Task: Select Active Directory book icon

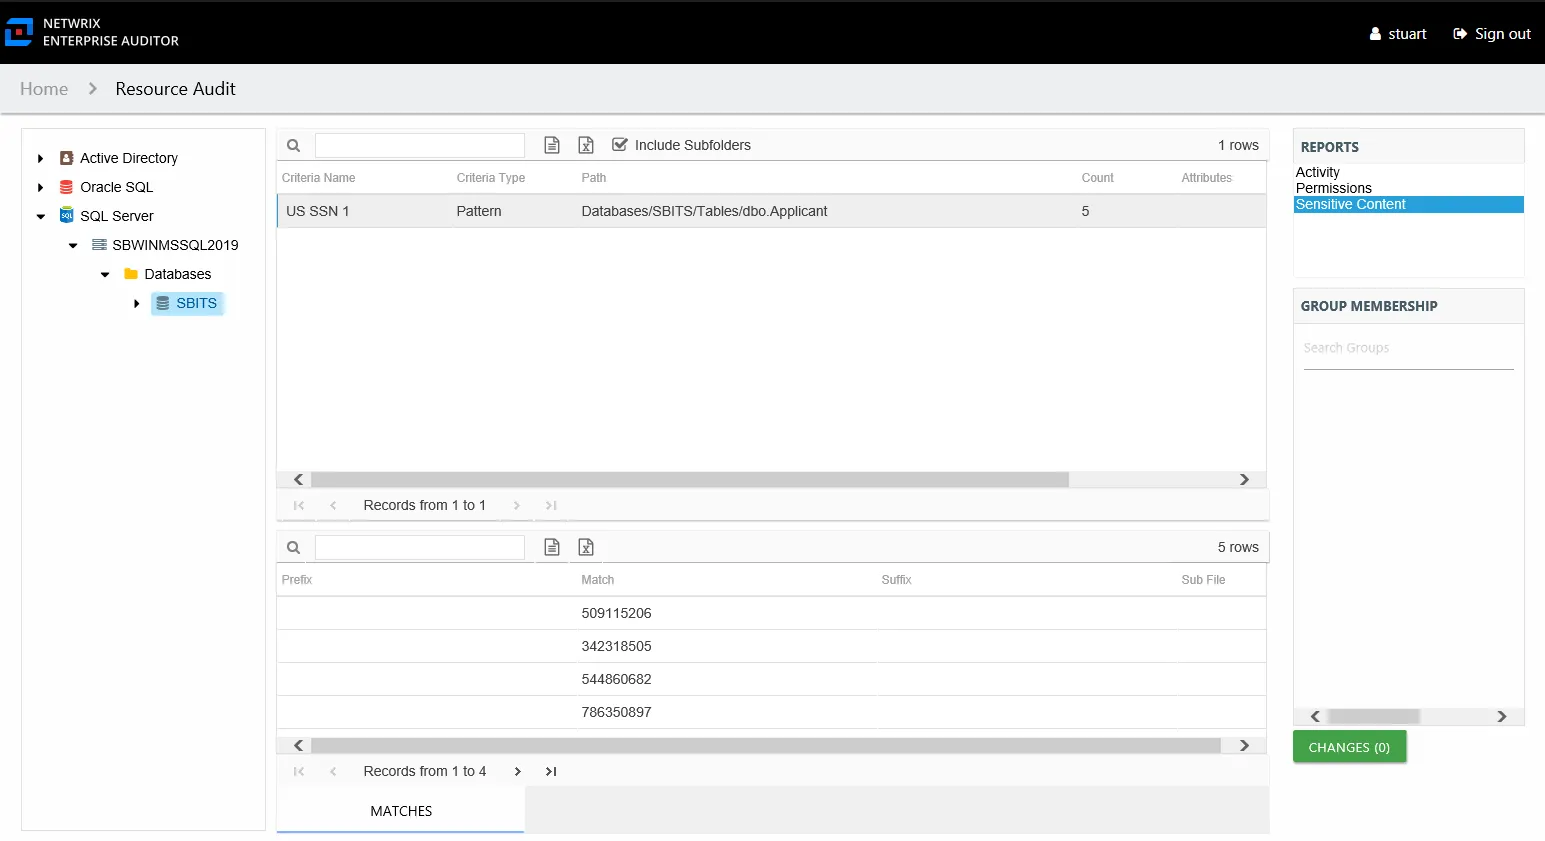Action: pyautogui.click(x=66, y=158)
